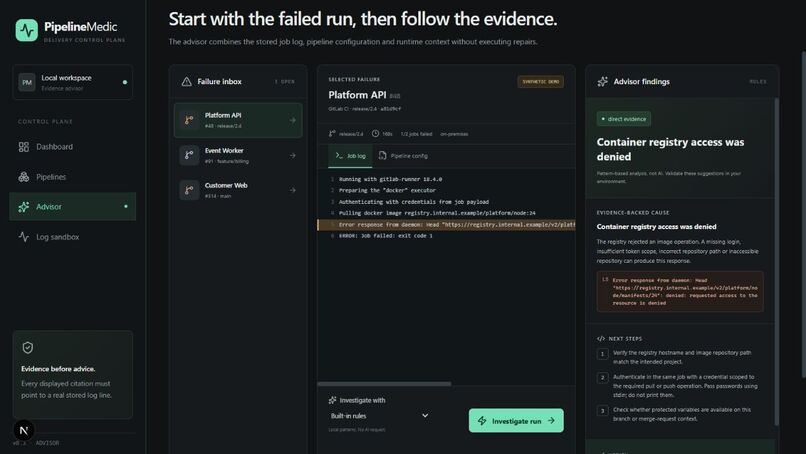The image size is (806, 454).
Task: Click the arrow on Customer Web row
Action: pyautogui.click(x=292, y=190)
